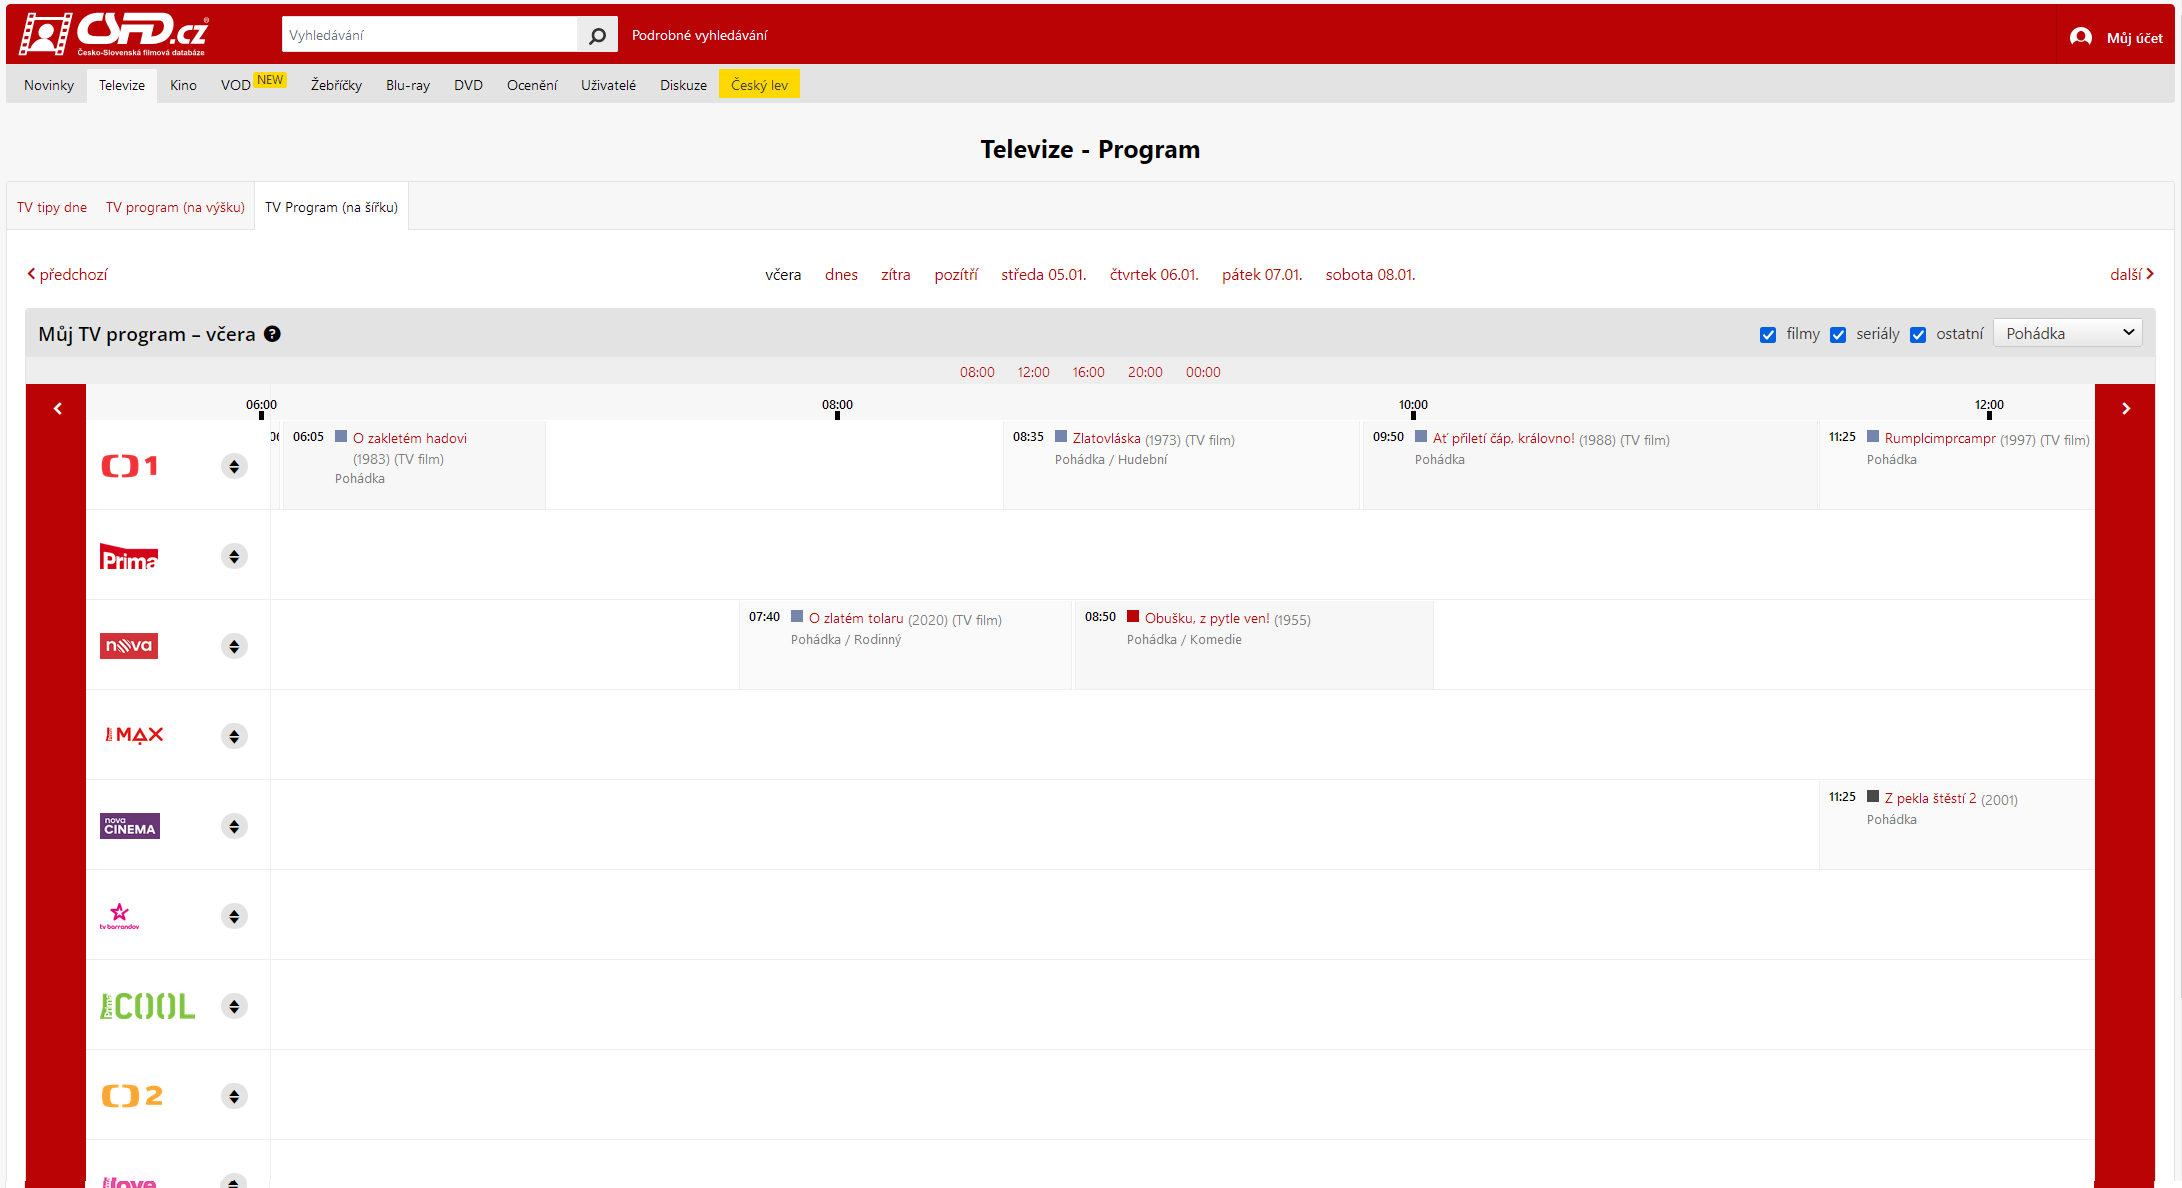Click the TV Barrandov channel logo

coord(120,915)
